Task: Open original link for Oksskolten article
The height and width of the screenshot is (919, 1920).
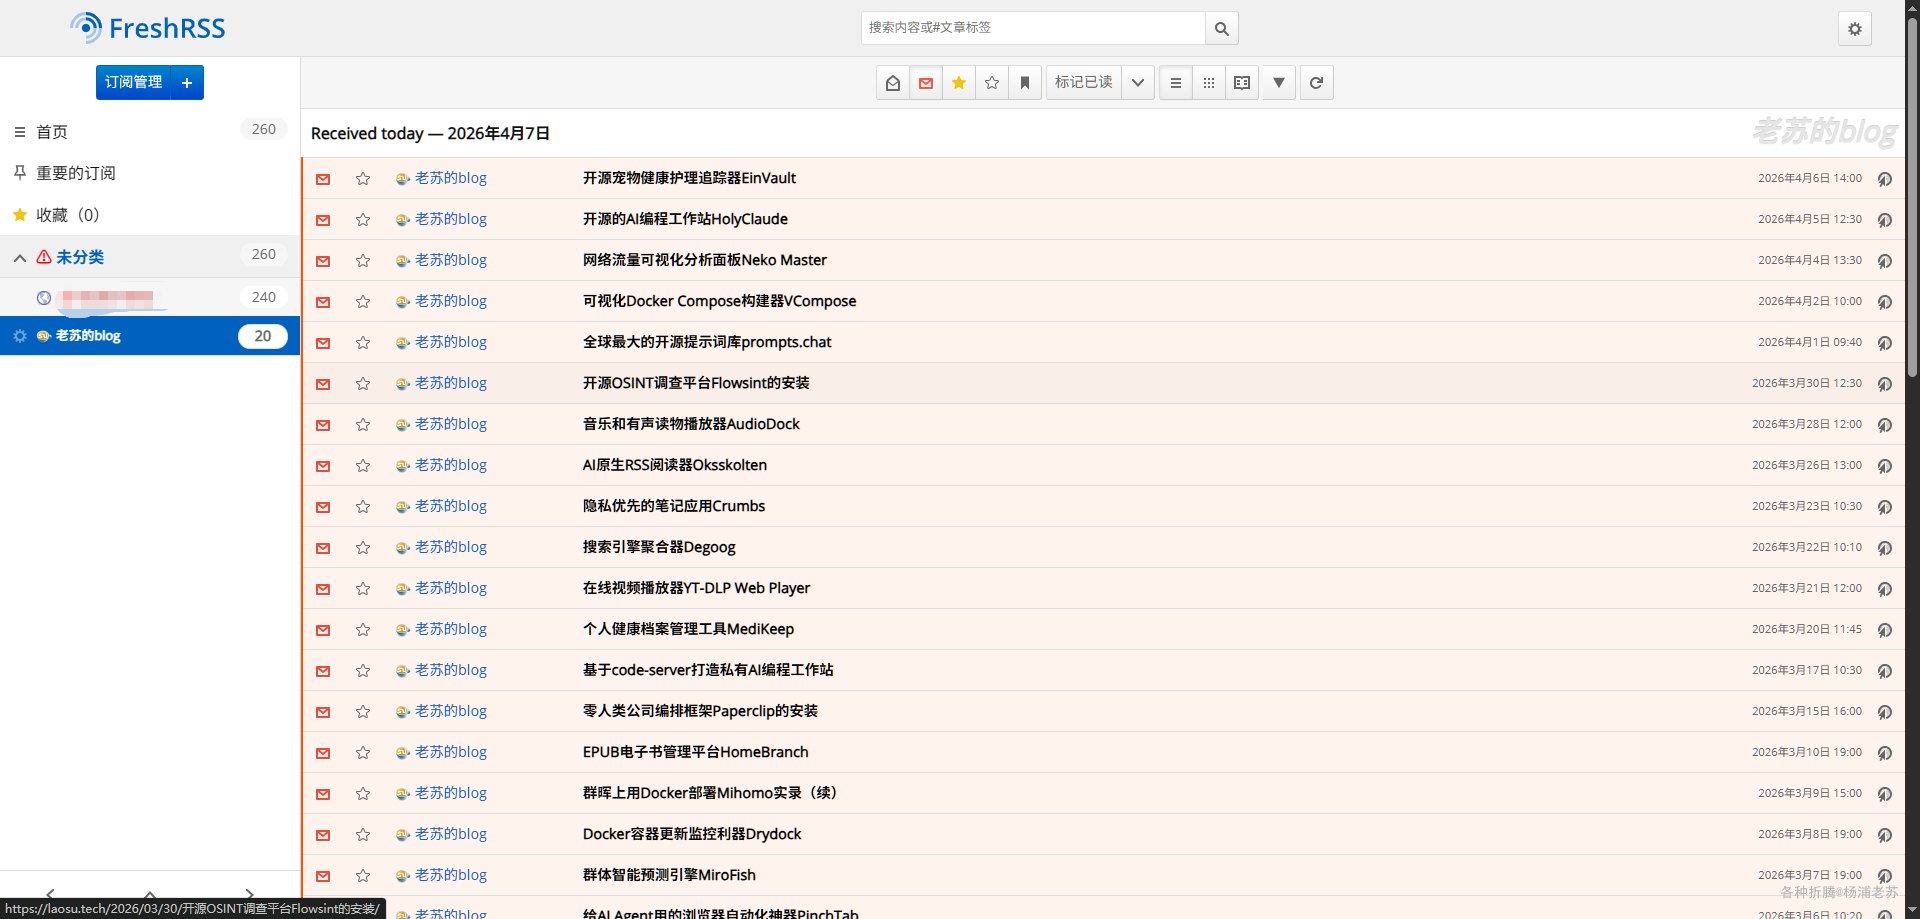Action: pyautogui.click(x=1885, y=466)
